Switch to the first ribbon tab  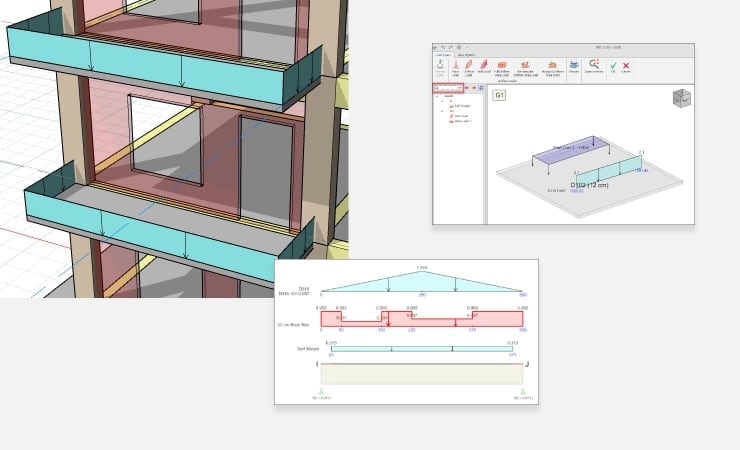pos(443,55)
